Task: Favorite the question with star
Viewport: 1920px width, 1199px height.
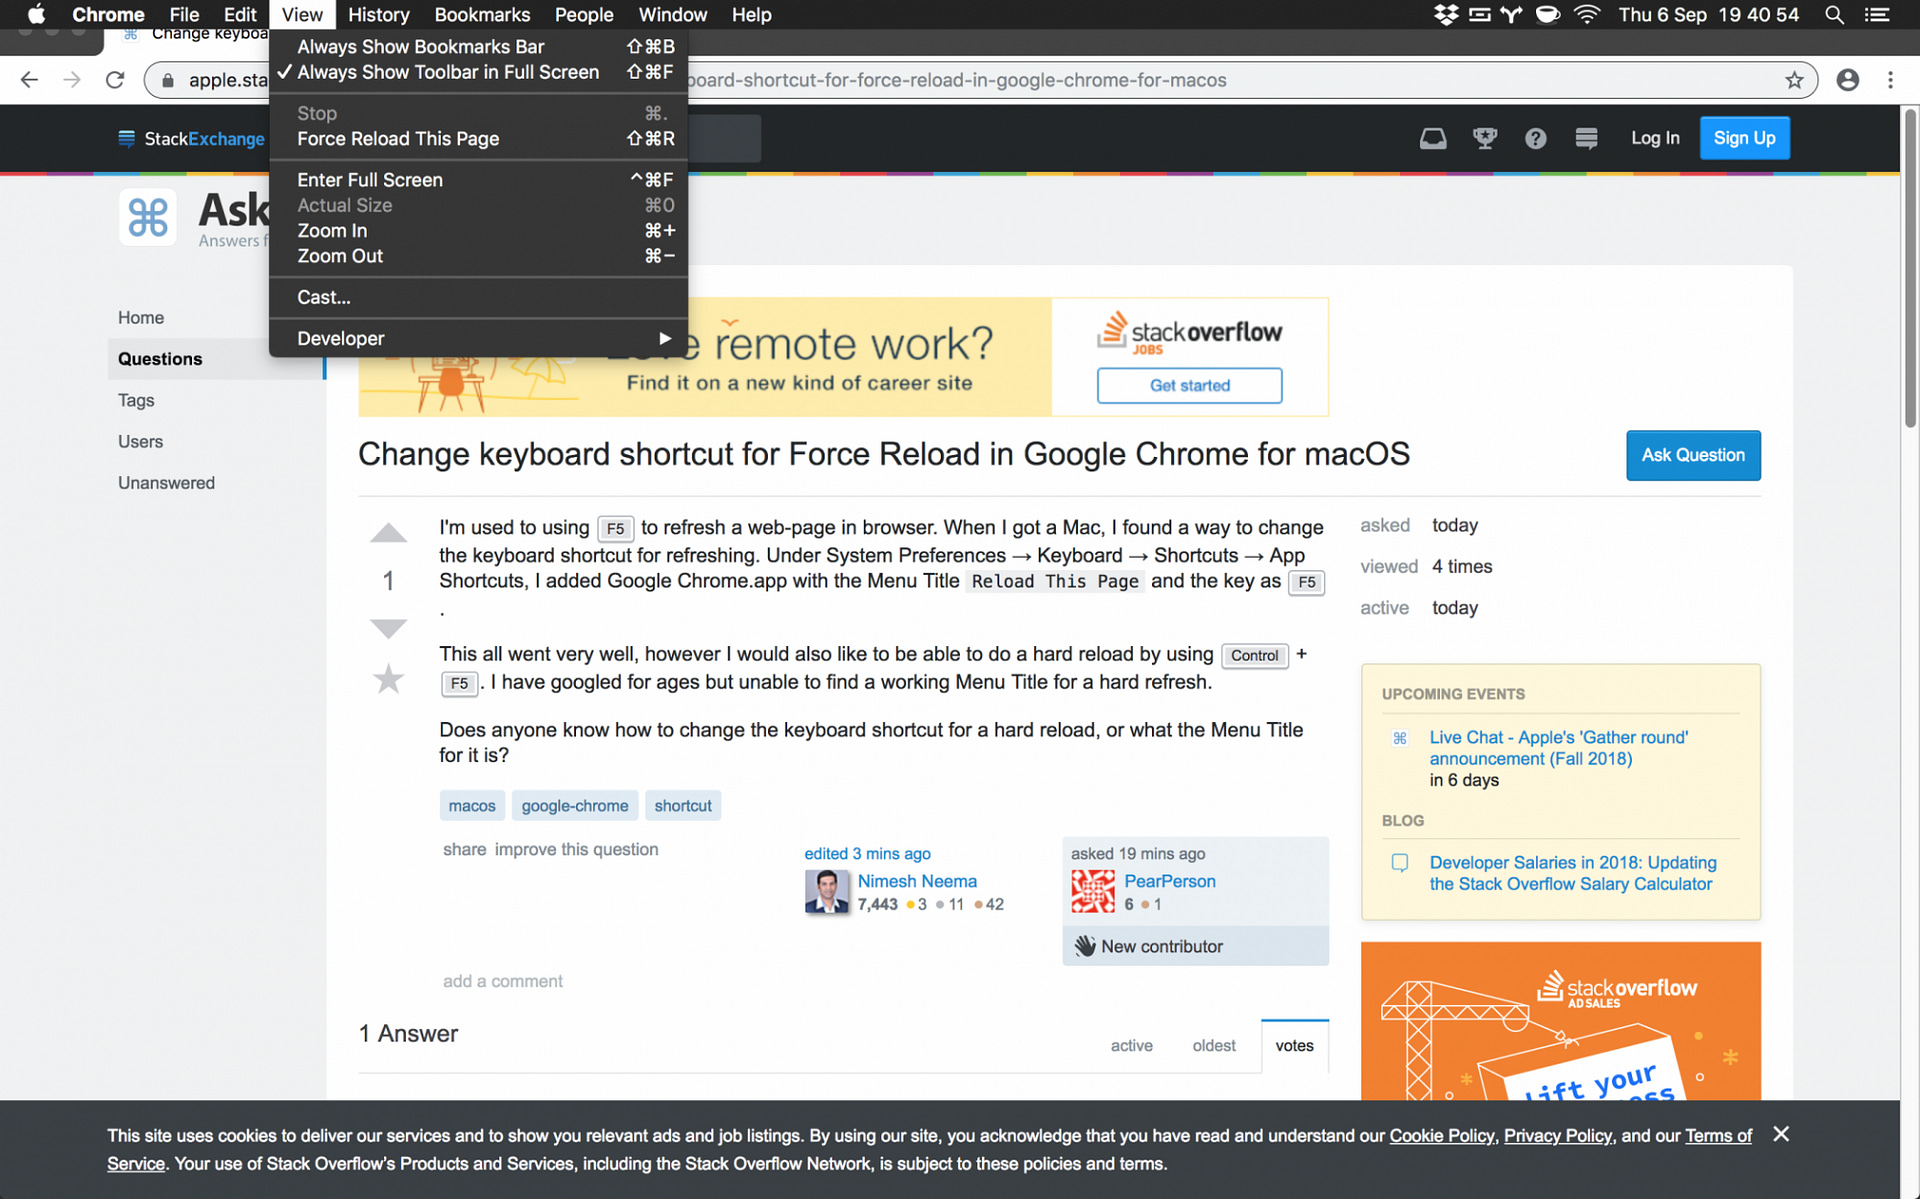Action: [x=388, y=679]
